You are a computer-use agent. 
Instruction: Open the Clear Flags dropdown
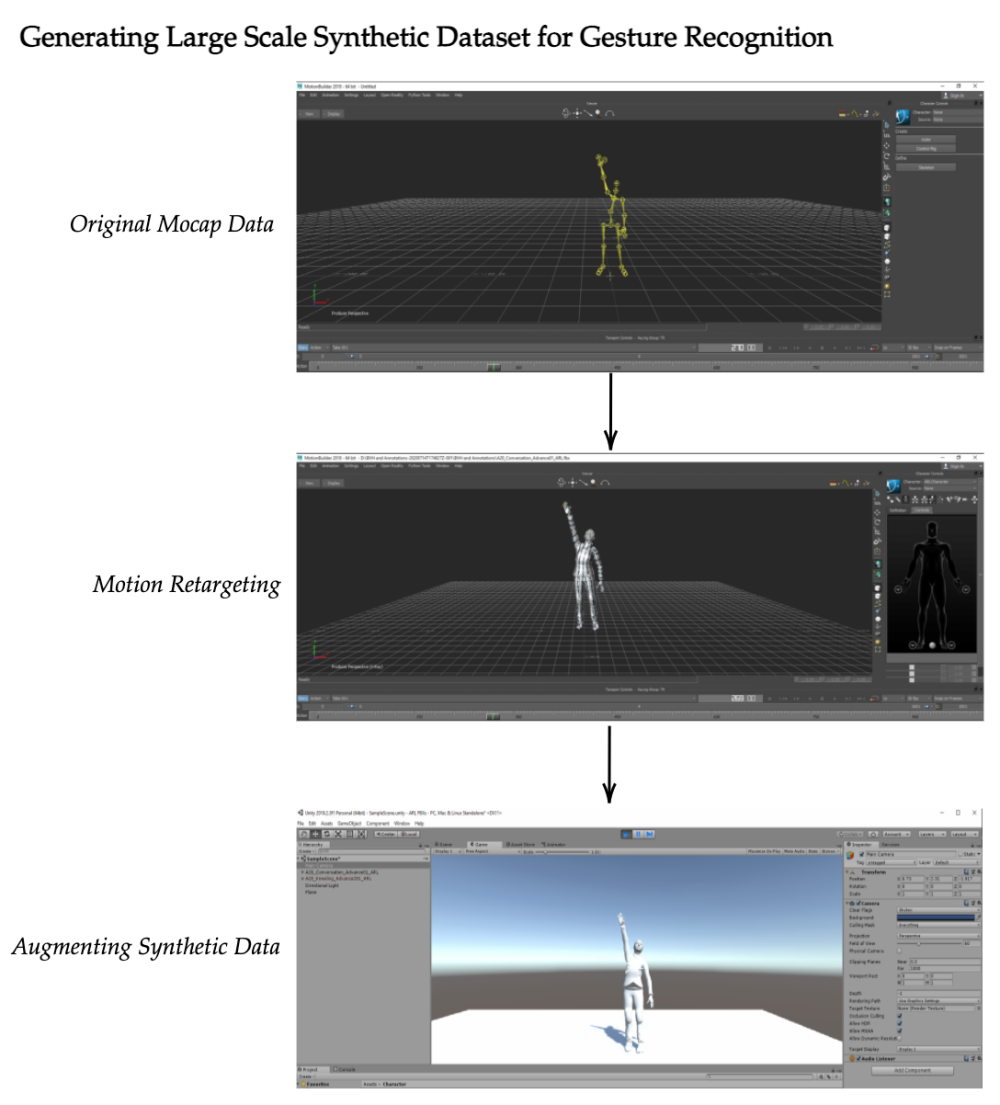point(938,909)
